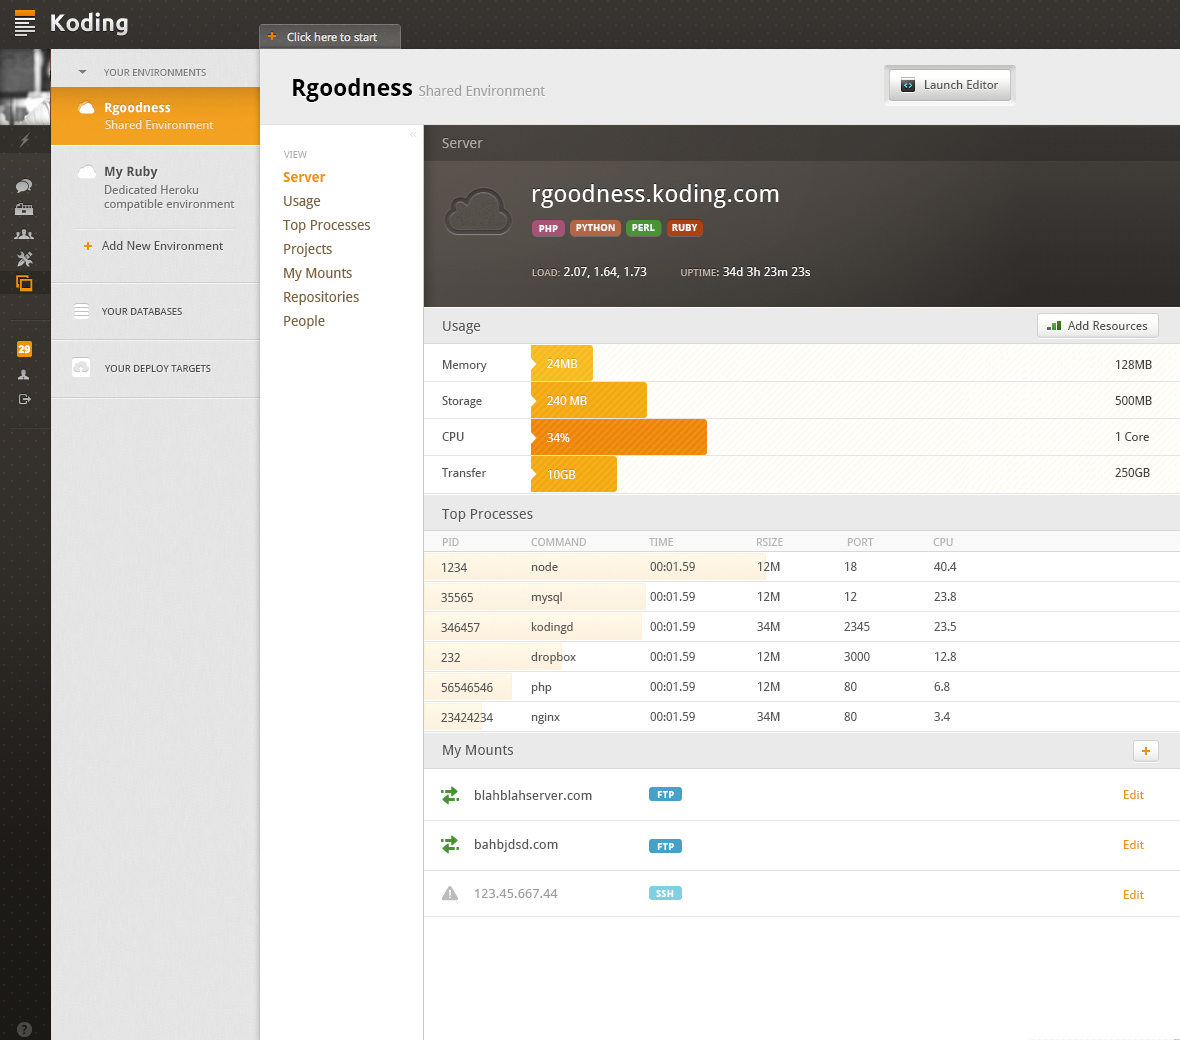Click the group members sidebar icon

pyautogui.click(x=24, y=235)
